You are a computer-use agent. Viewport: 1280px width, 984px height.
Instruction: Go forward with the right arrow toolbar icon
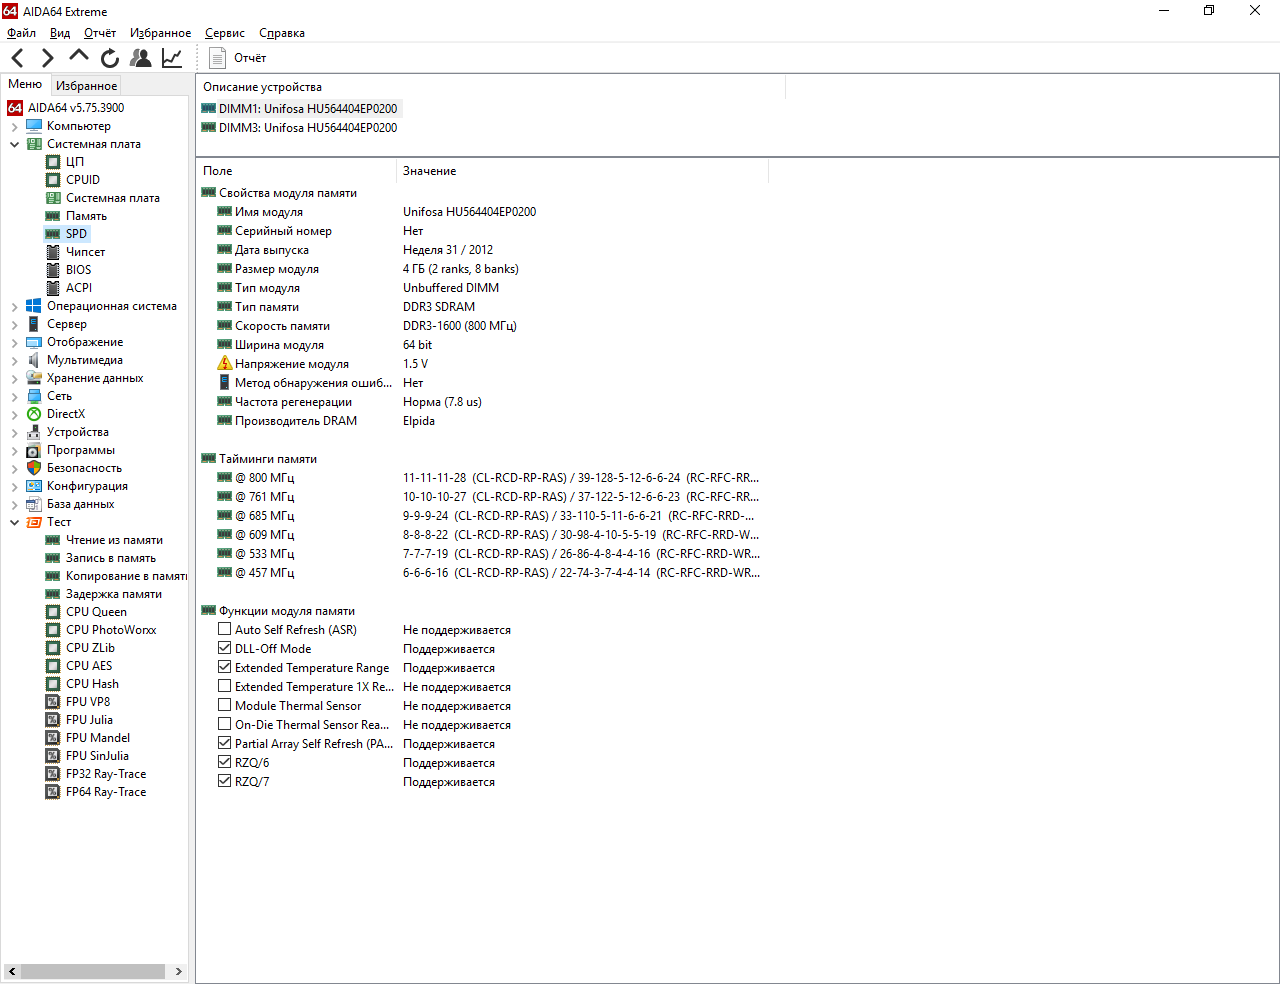[47, 58]
